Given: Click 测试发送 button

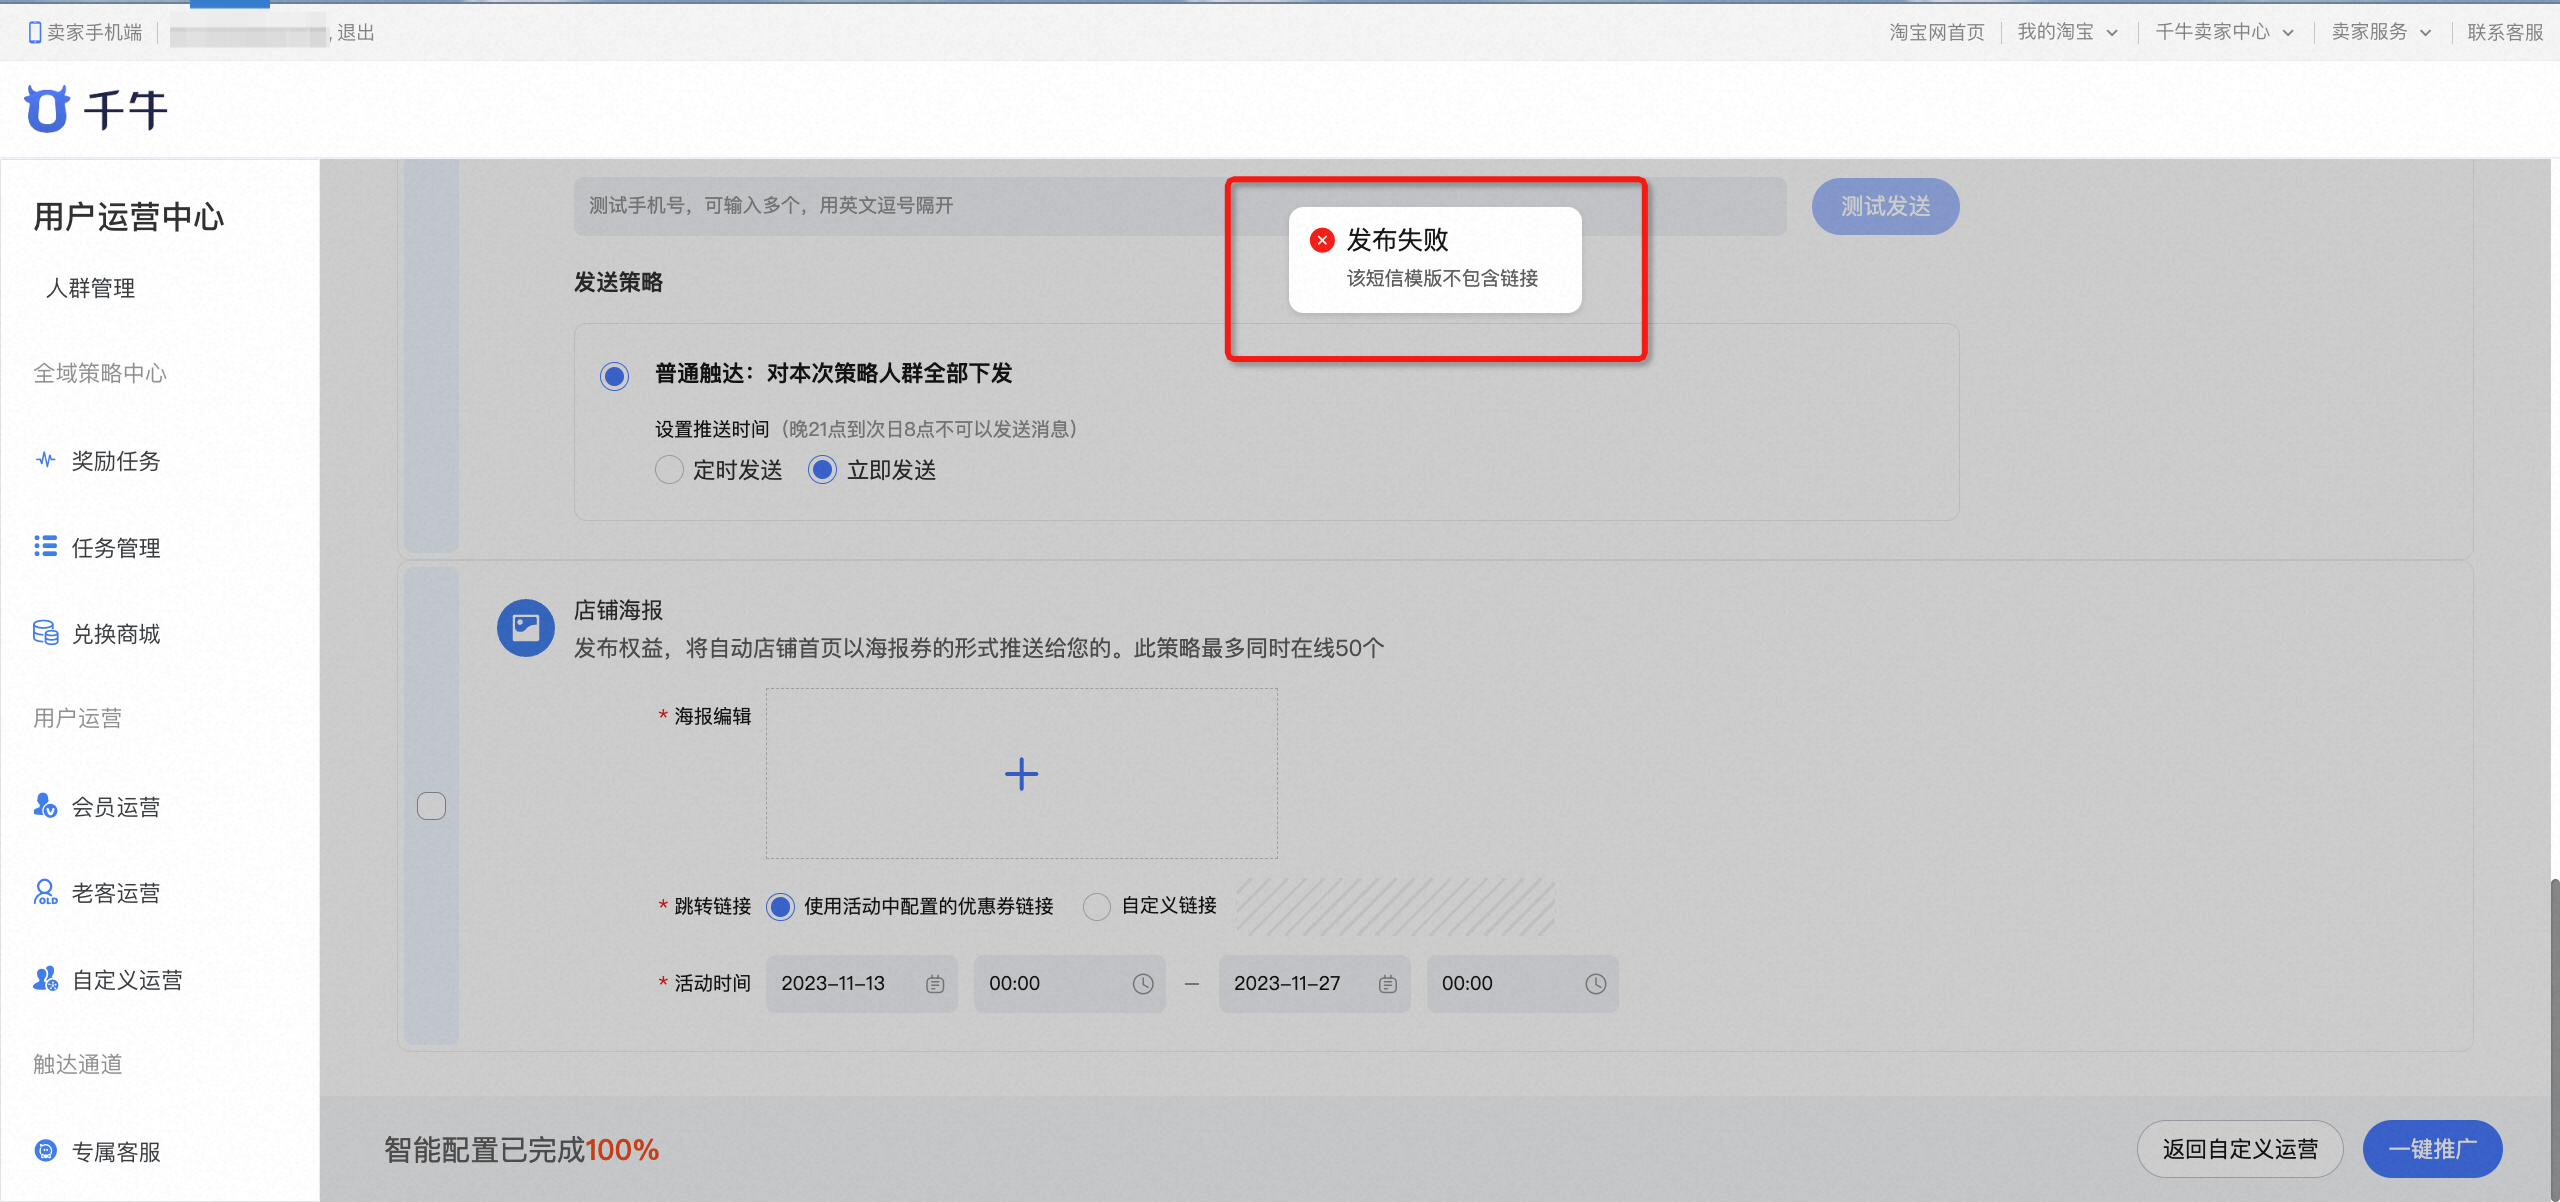Looking at the screenshot, I should click(x=1885, y=206).
